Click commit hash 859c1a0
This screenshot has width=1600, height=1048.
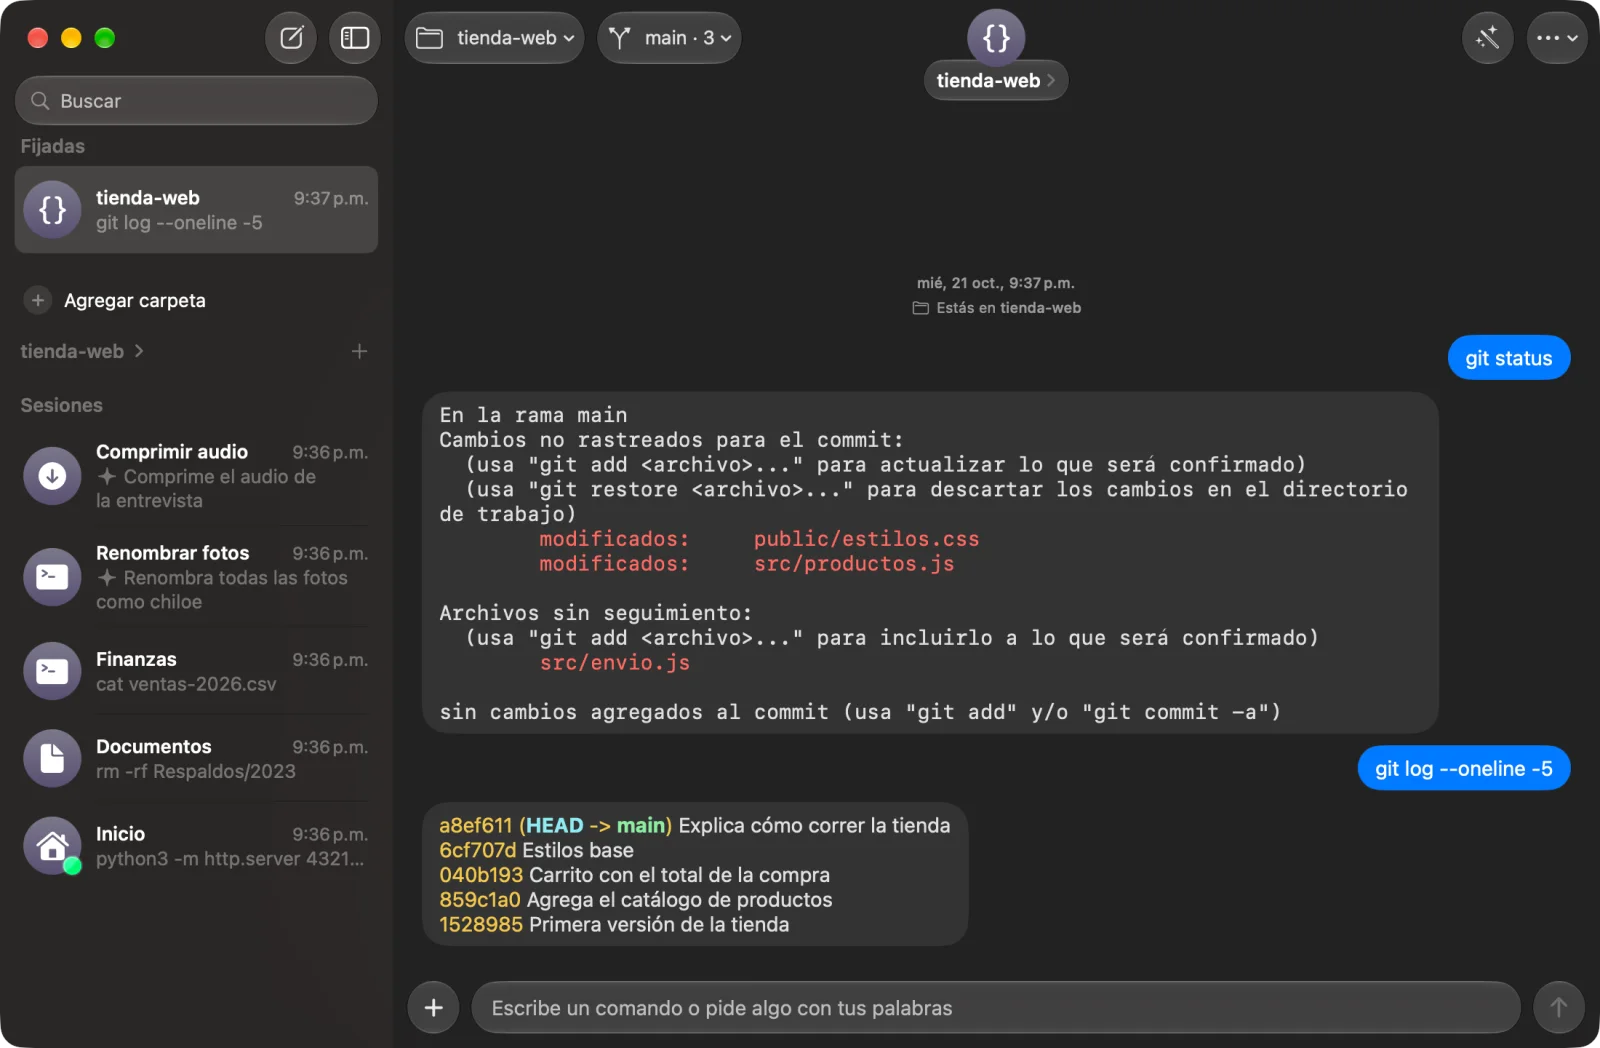click(479, 900)
